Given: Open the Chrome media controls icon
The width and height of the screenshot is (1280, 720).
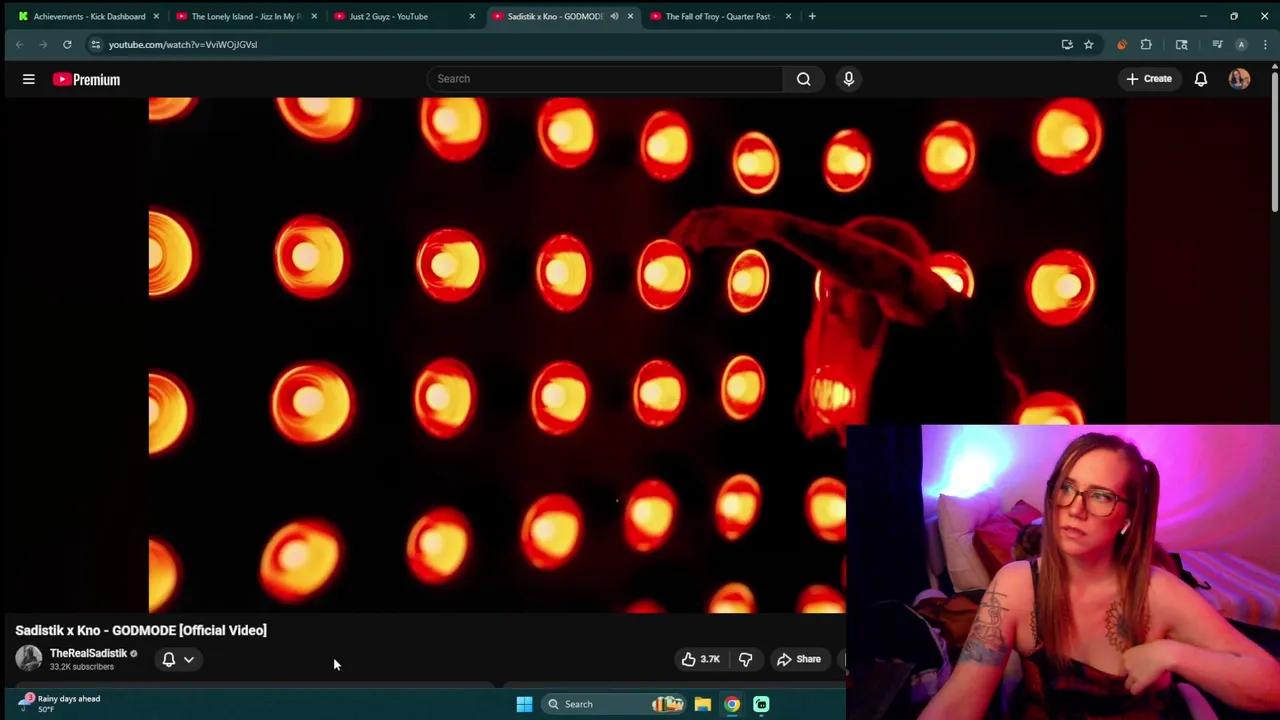Looking at the screenshot, I should (x=1217, y=44).
